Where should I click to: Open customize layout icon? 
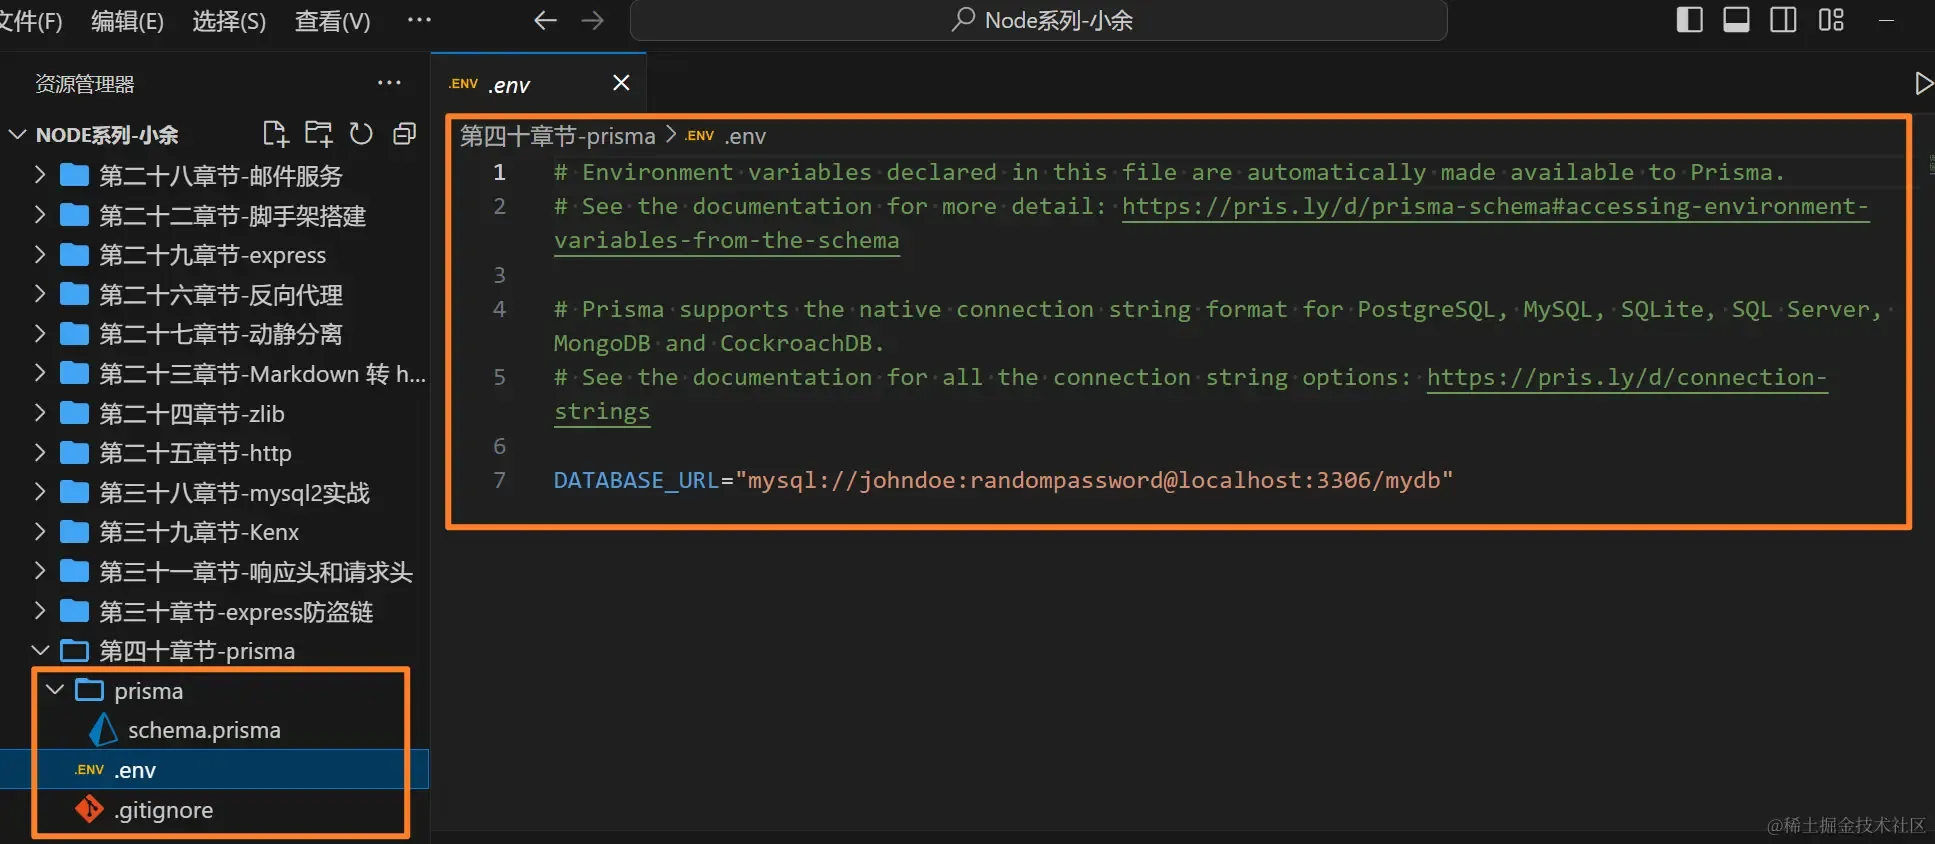(x=1831, y=20)
